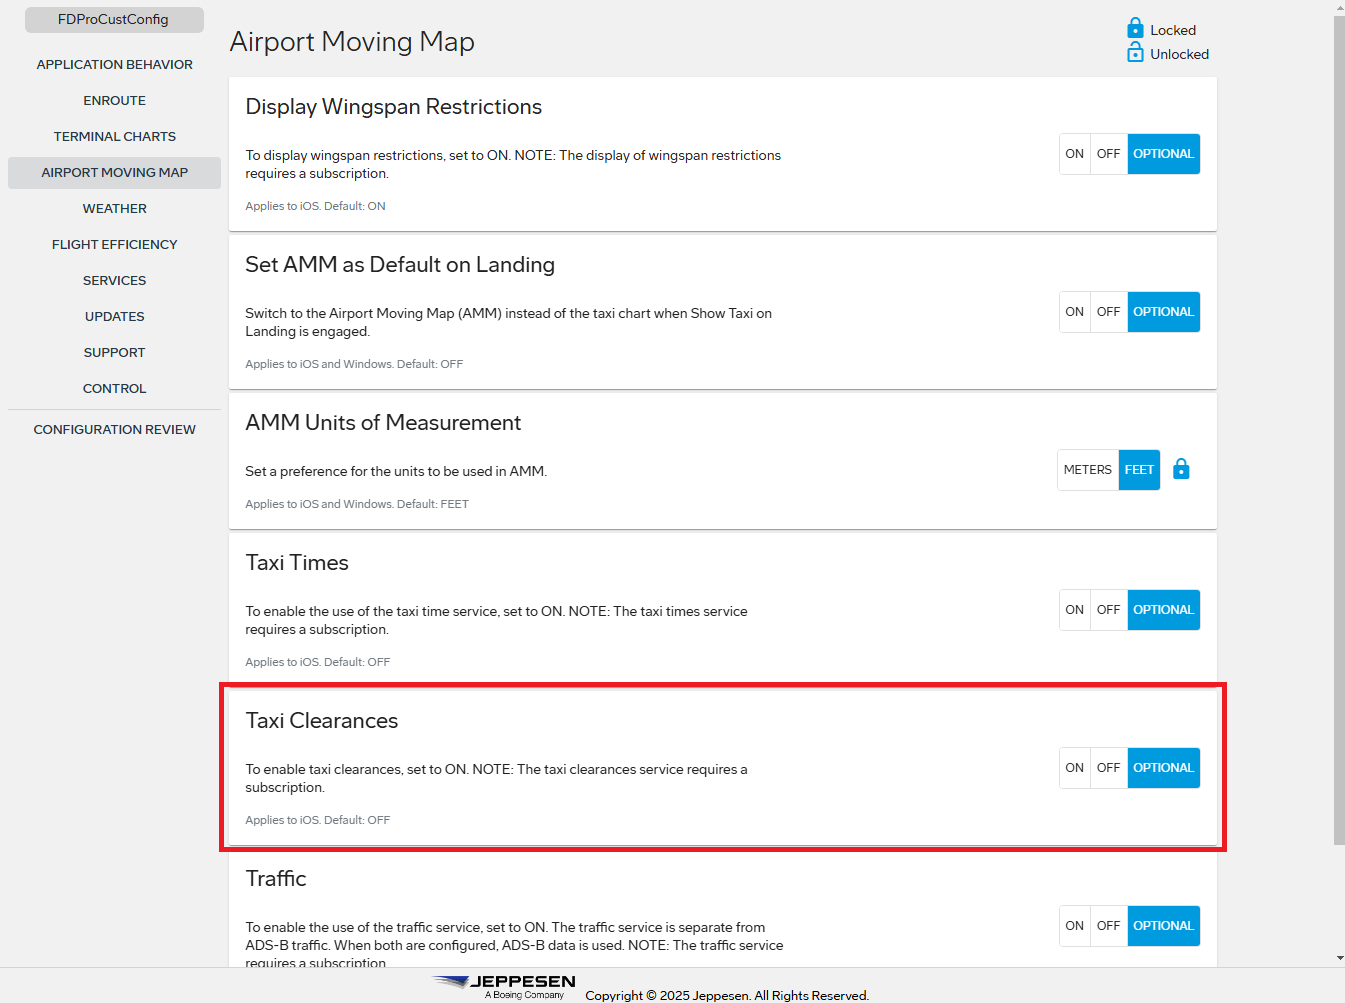The height and width of the screenshot is (1003, 1345).
Task: Set Display Wingspan Restrictions to ON
Action: coord(1074,154)
